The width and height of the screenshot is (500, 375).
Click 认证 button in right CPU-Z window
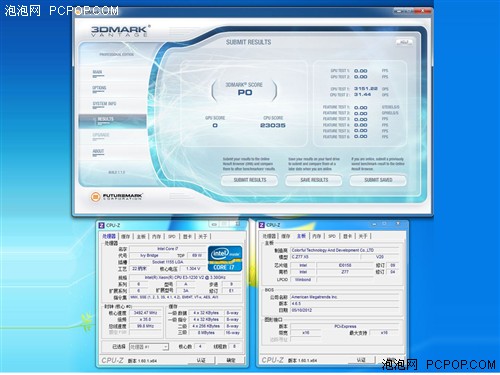click(x=361, y=360)
